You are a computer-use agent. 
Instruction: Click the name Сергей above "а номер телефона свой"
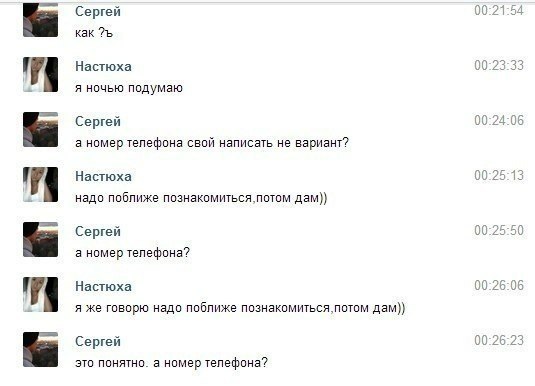[98, 122]
